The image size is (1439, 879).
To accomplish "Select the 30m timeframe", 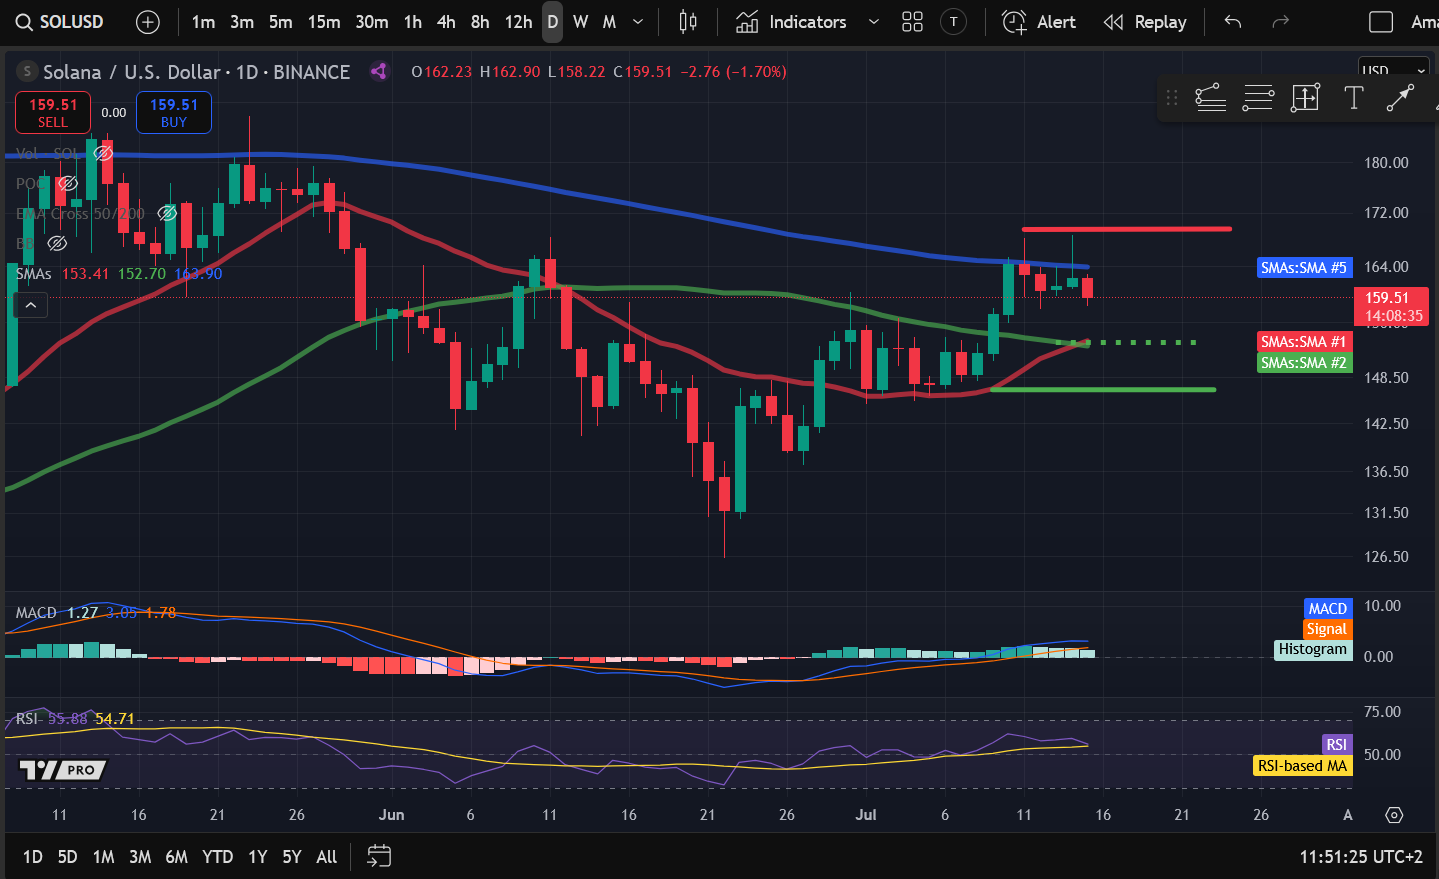I will coord(372,22).
